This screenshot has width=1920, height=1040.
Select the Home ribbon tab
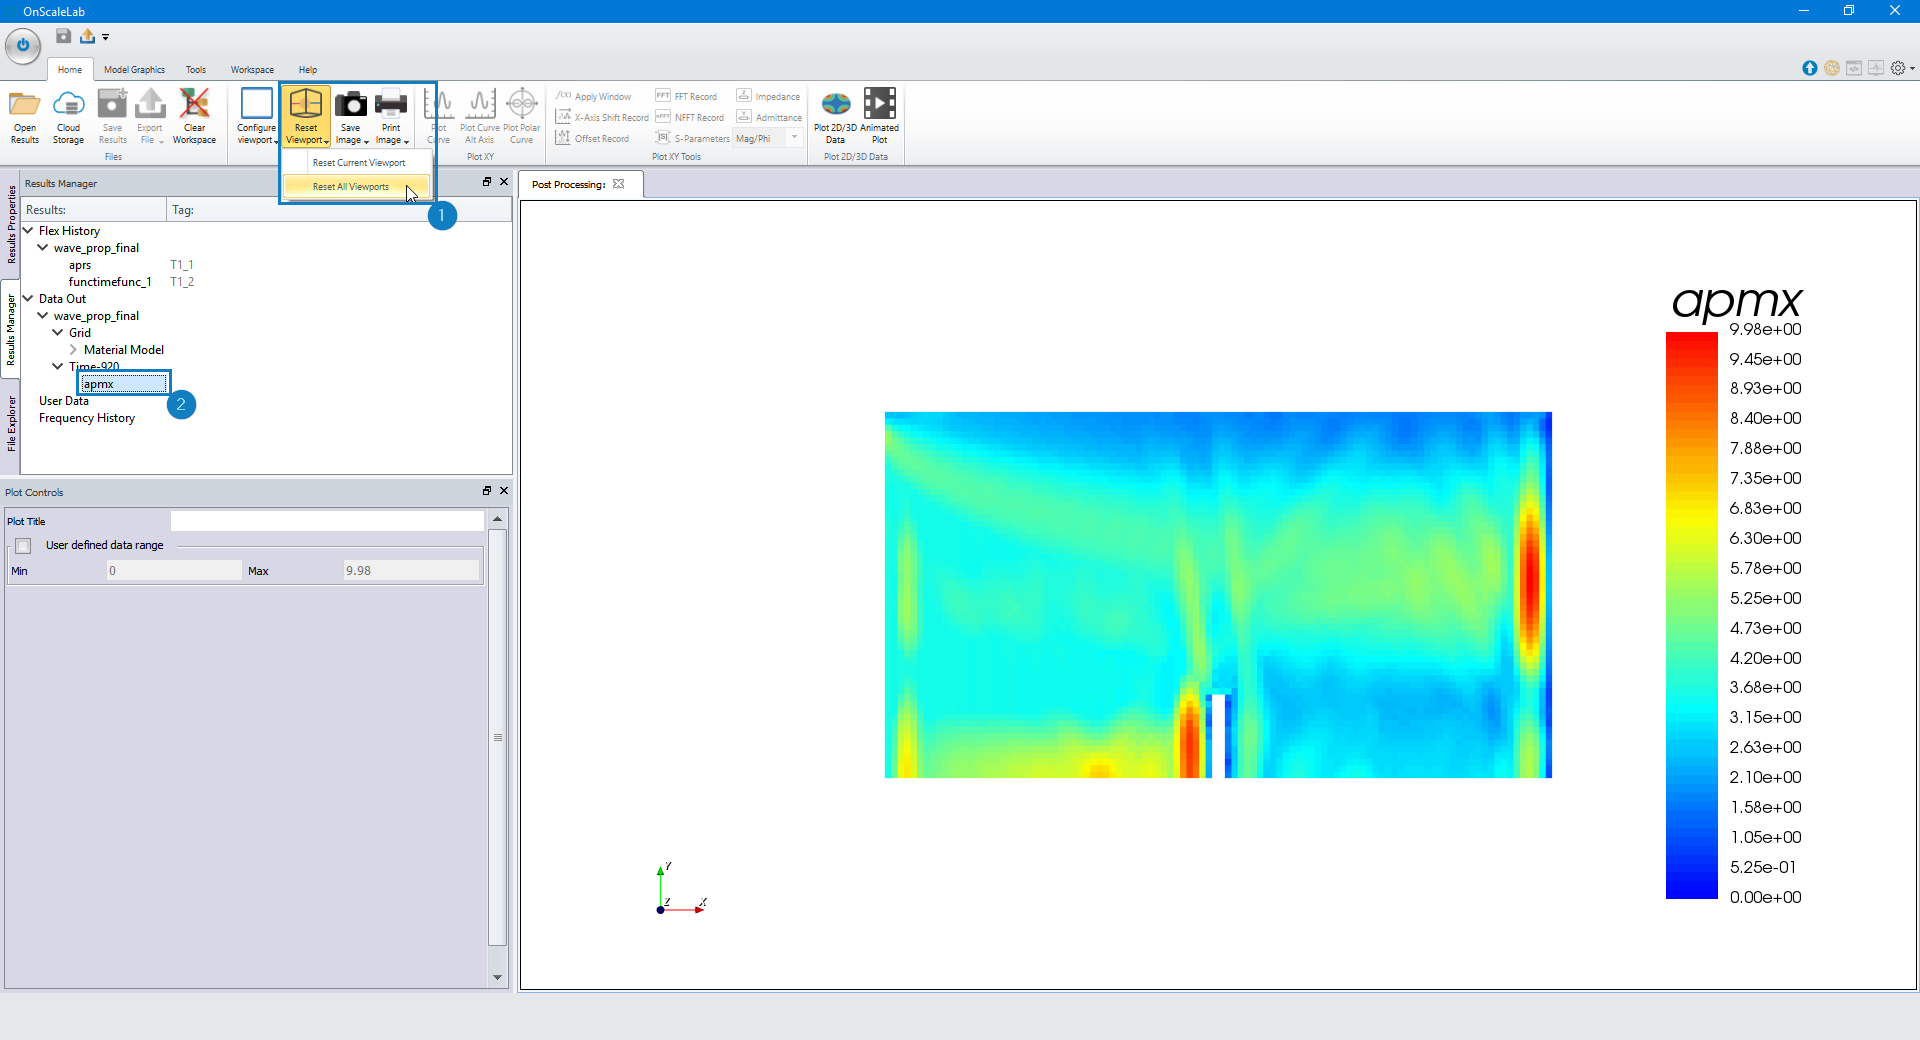(70, 70)
